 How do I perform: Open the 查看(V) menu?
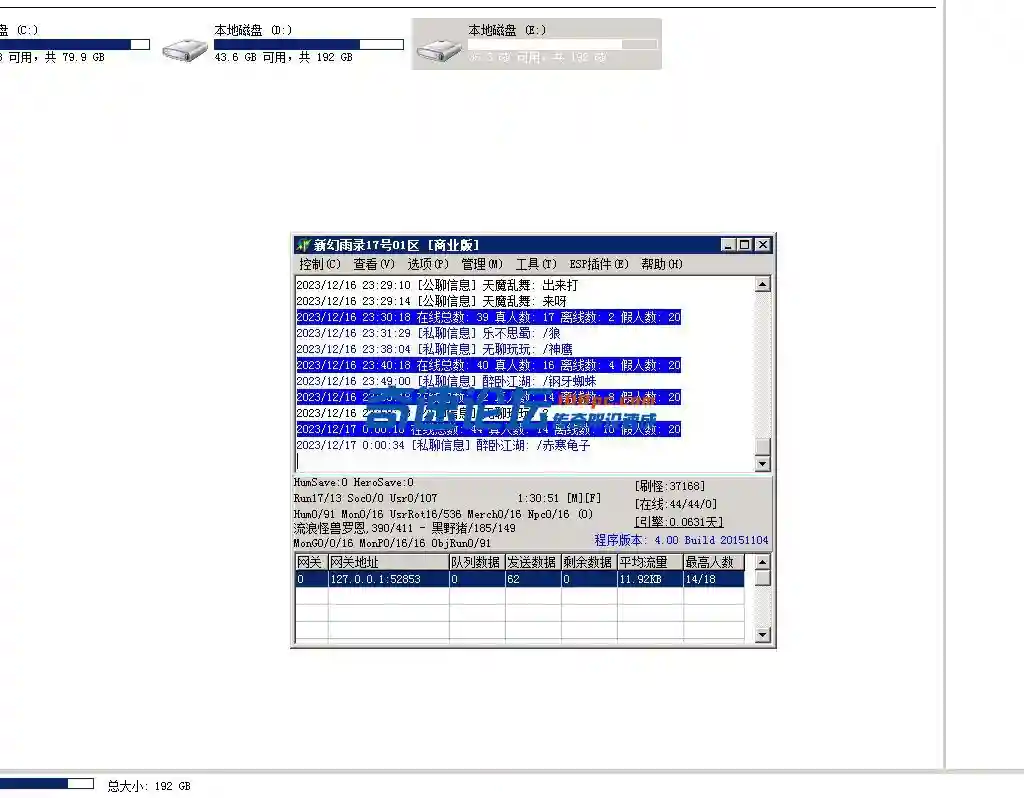coord(374,264)
